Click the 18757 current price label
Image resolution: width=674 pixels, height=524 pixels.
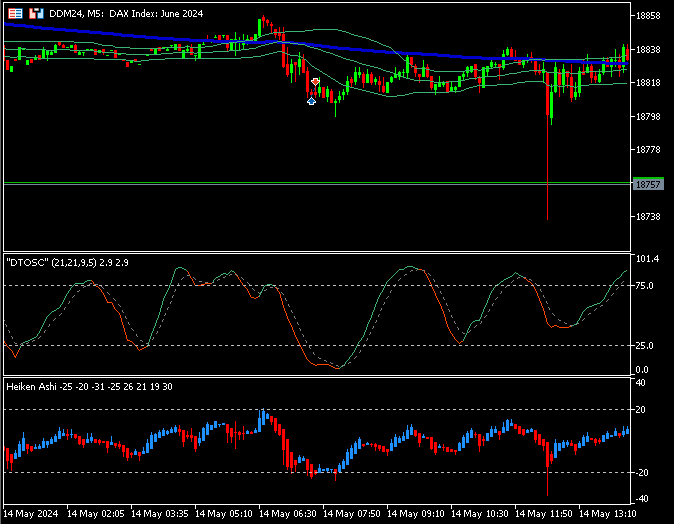(x=648, y=184)
